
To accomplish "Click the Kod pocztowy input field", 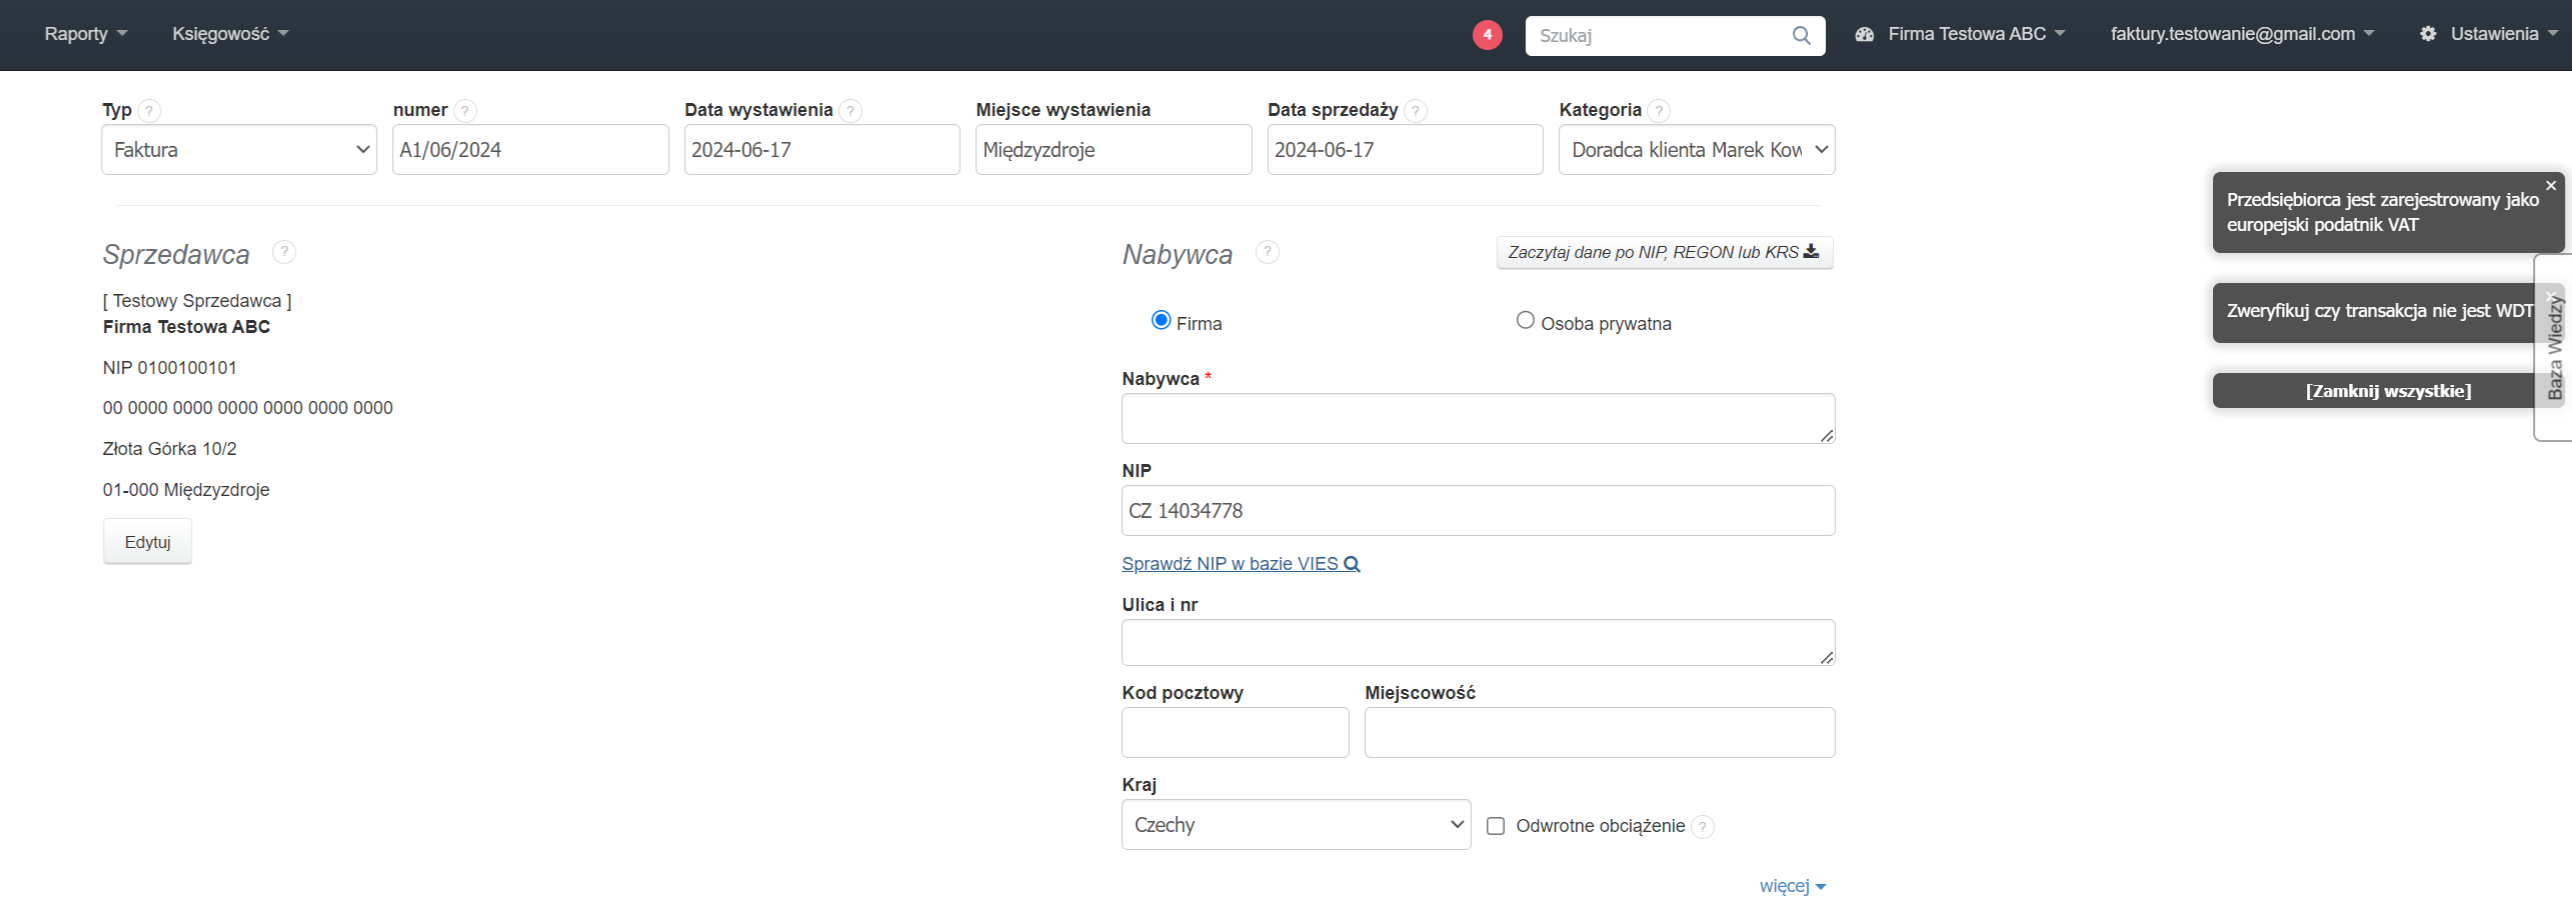I will tap(1235, 733).
